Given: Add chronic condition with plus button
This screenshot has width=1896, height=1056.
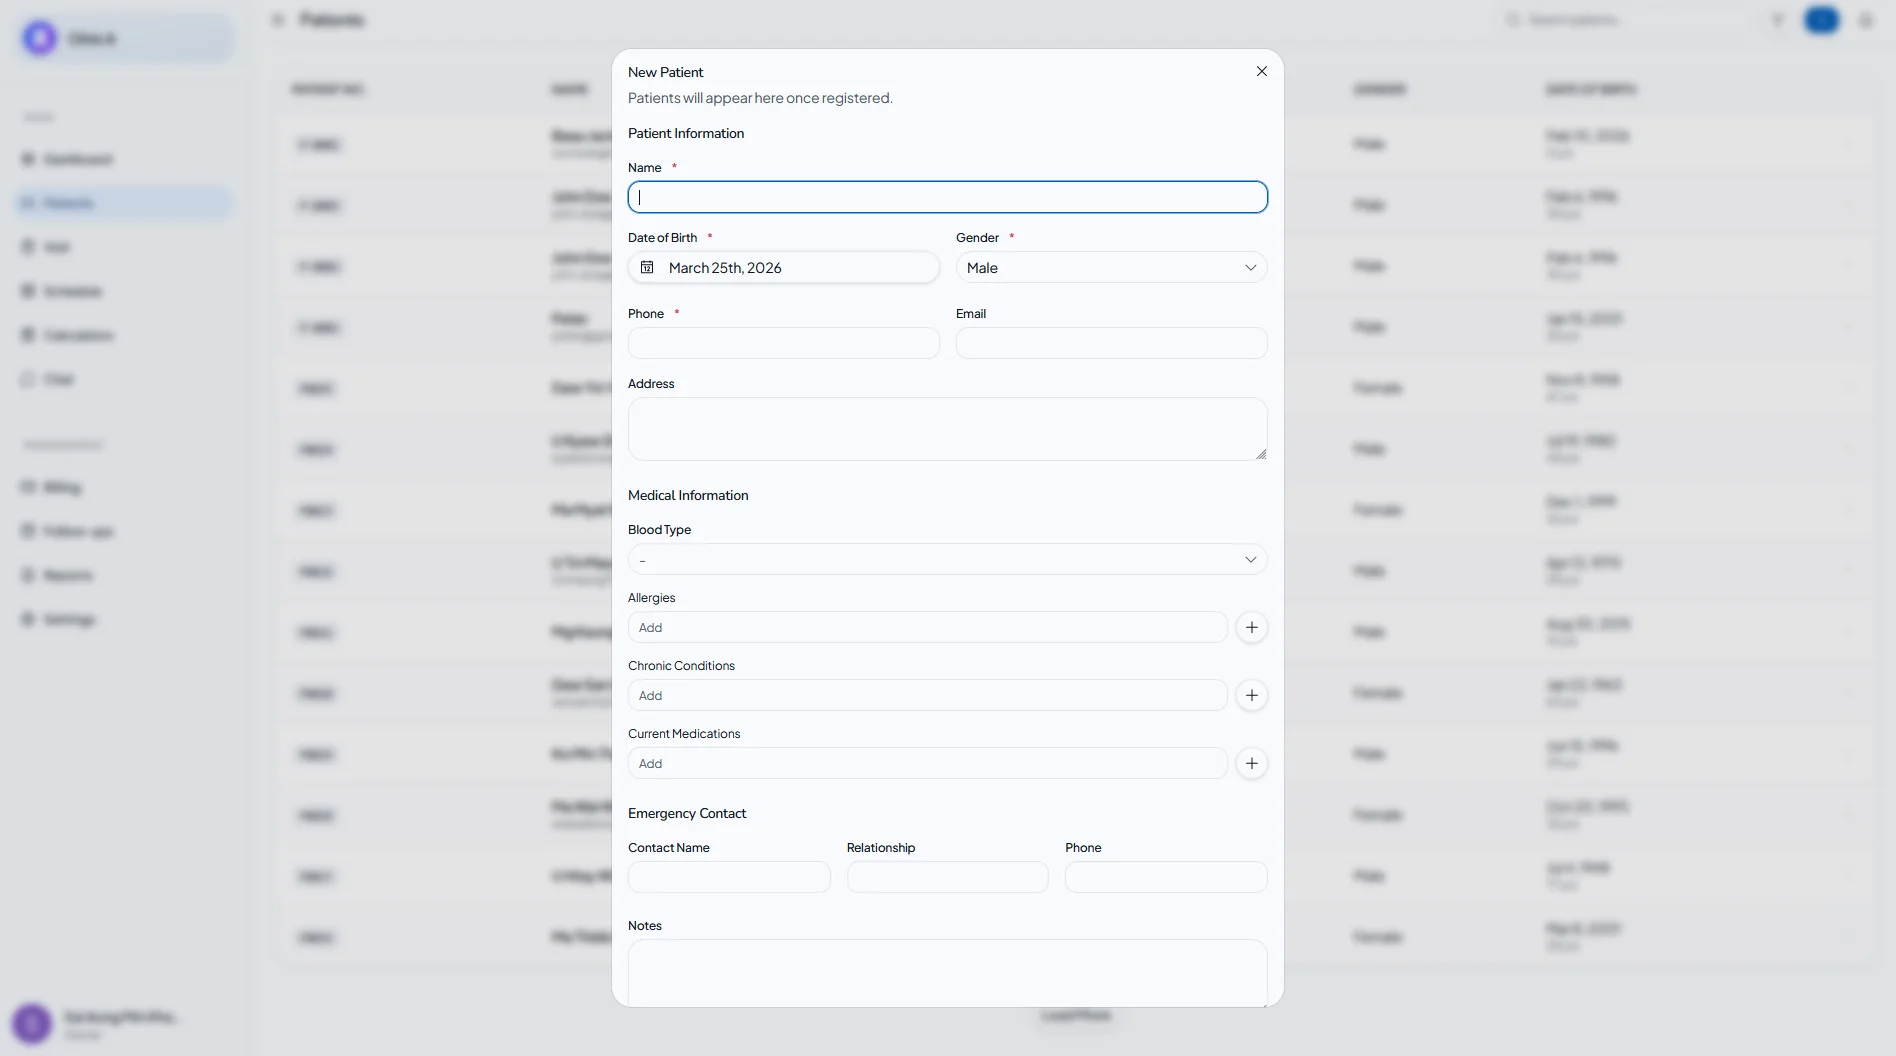Looking at the screenshot, I should click(1251, 695).
